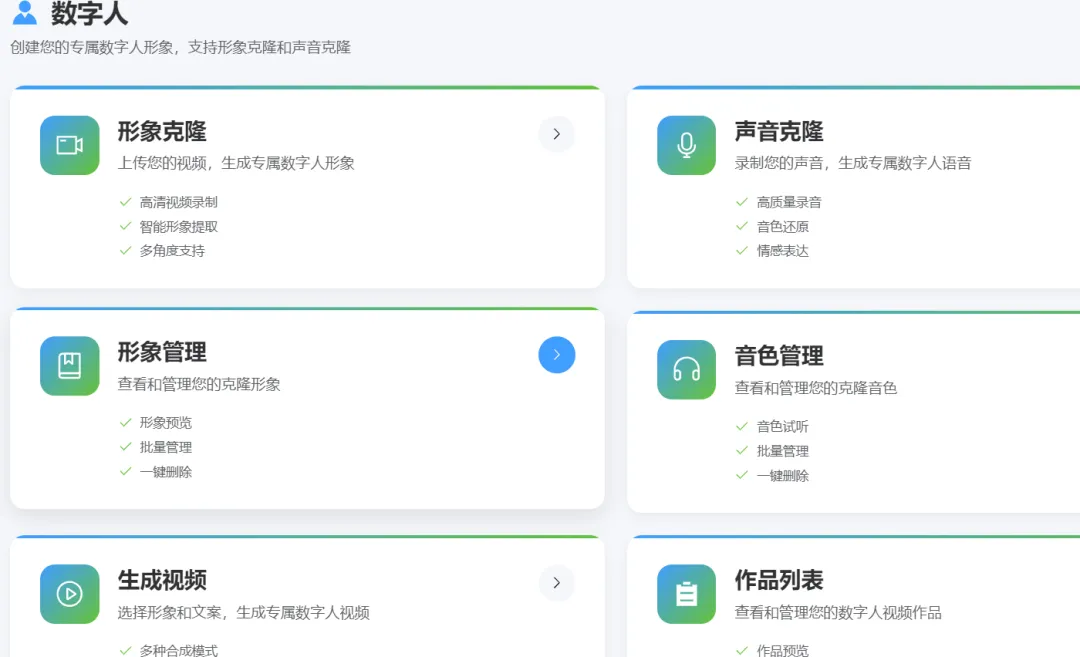Click the headphones icon on the 音色管理 card
This screenshot has height=657, width=1080.
[x=686, y=369]
